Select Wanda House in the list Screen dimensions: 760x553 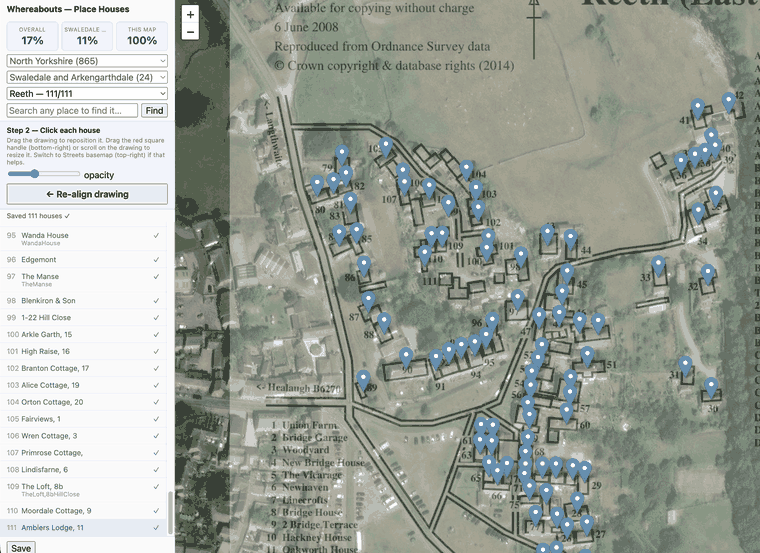(x=83, y=238)
